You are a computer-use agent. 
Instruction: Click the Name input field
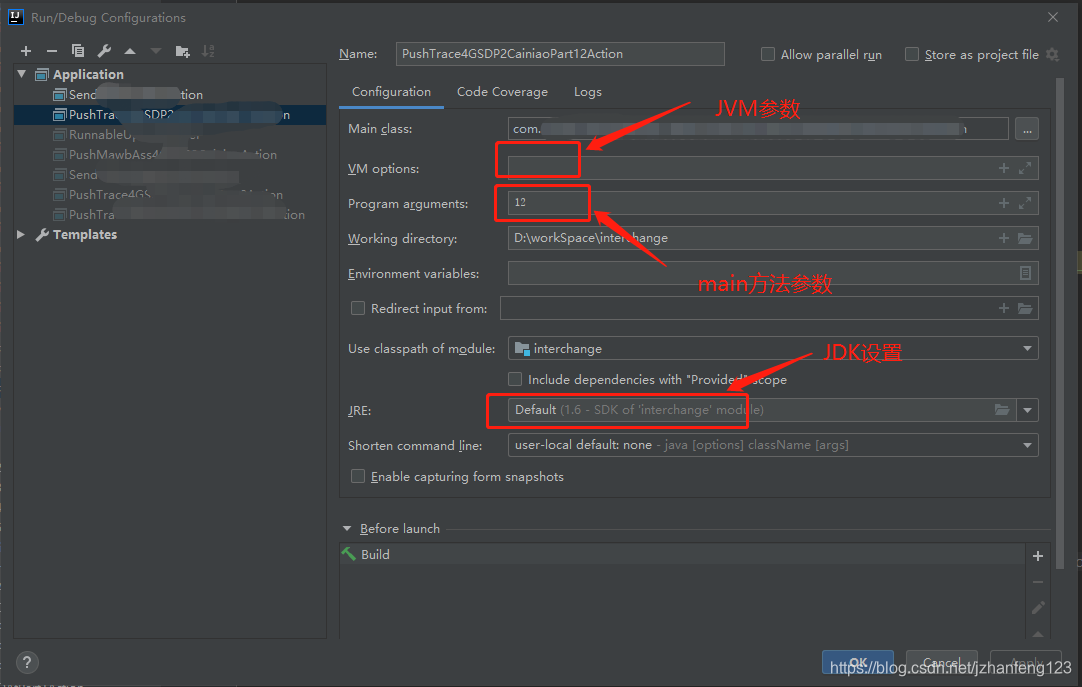(560, 54)
